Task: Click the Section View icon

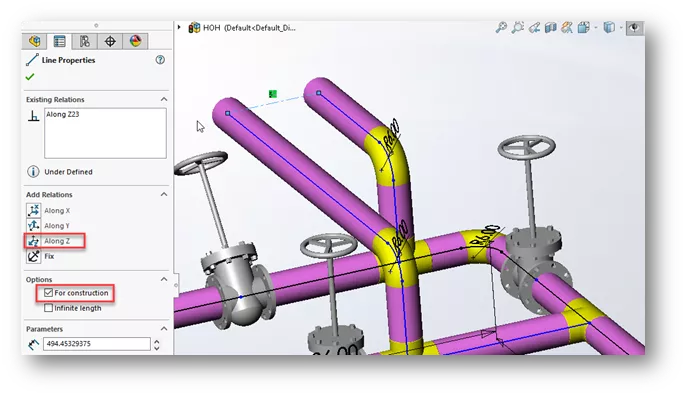Action: [x=551, y=28]
